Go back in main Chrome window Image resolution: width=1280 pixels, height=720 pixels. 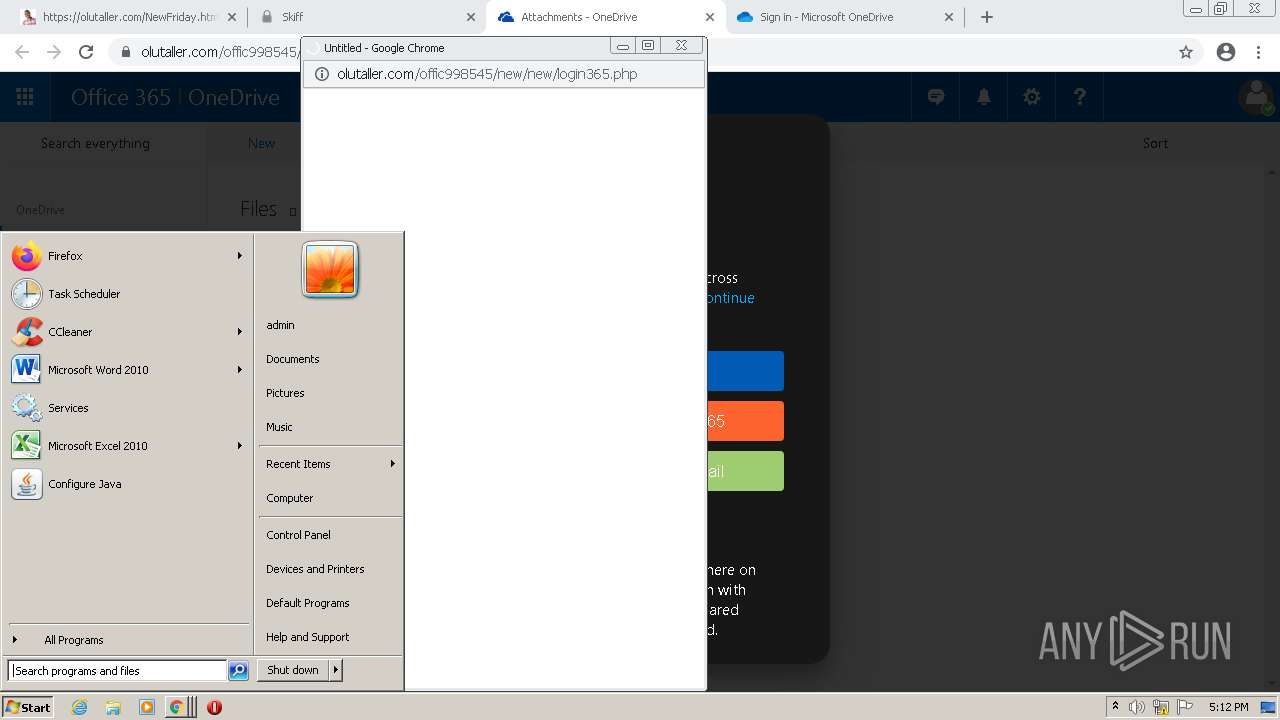coord(22,52)
